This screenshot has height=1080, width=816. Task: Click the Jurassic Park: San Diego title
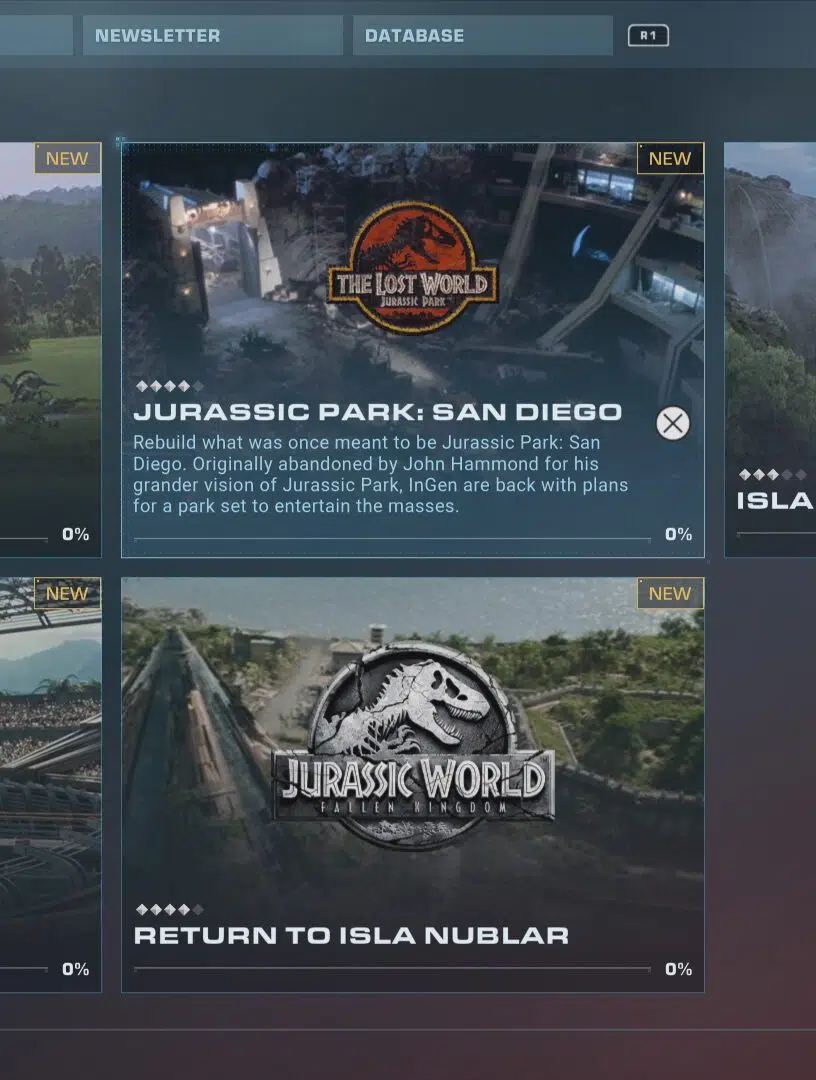tap(377, 412)
